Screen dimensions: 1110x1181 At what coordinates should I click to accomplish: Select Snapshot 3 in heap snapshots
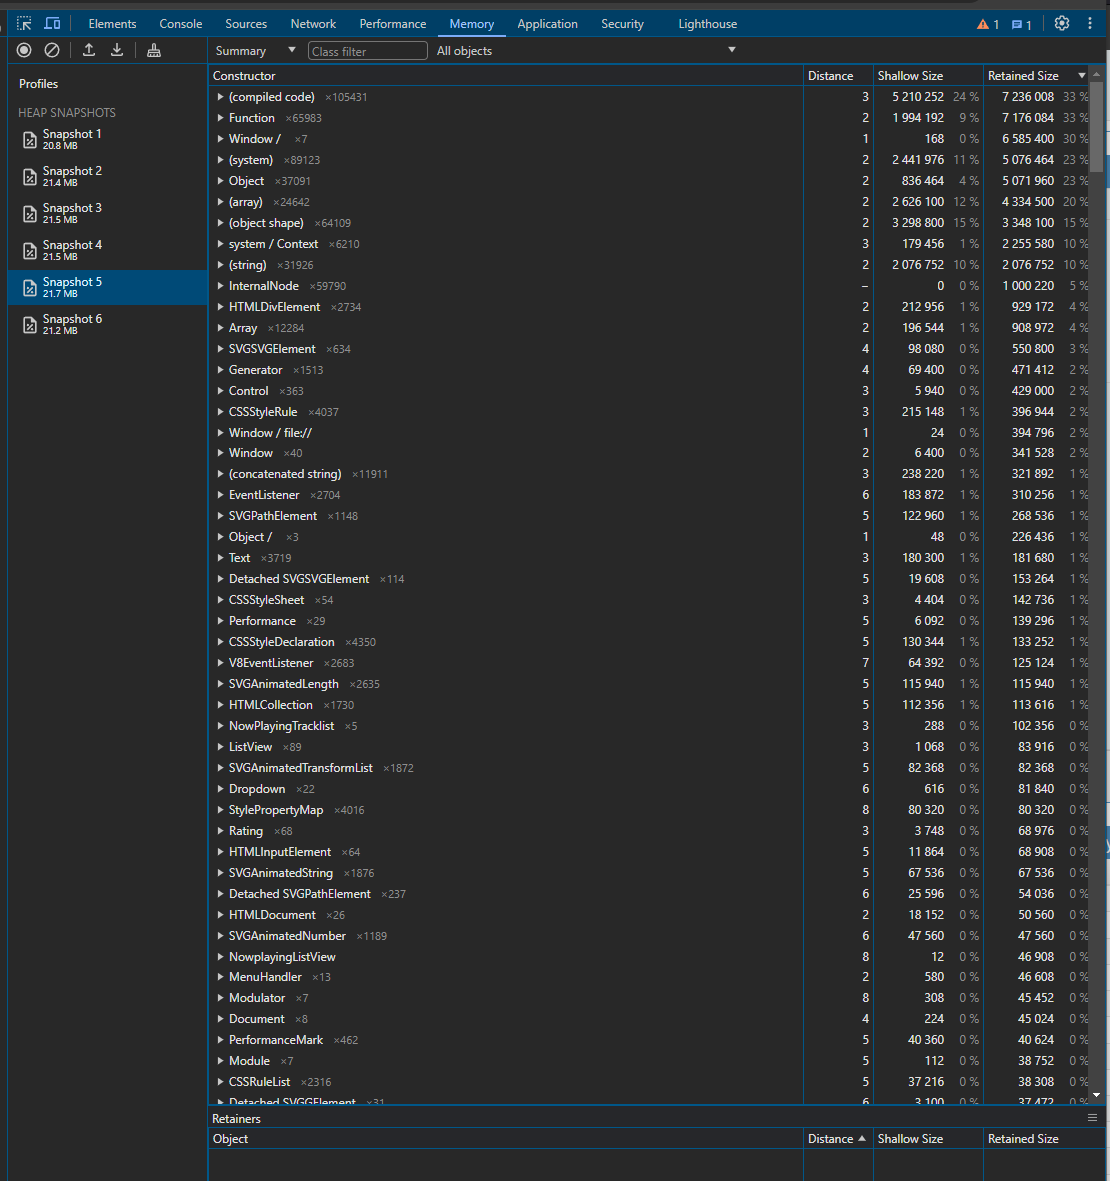click(72, 213)
